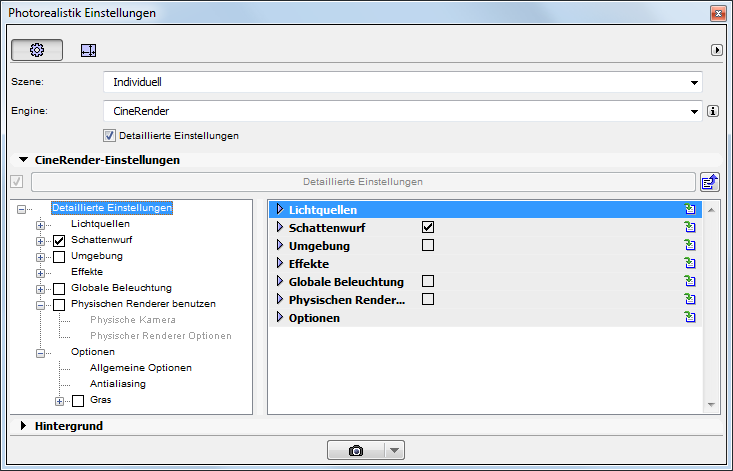Screen dimensions: 733x471
Task: Collapse the Detaillierte Einstellungen tree root
Action: (22, 209)
